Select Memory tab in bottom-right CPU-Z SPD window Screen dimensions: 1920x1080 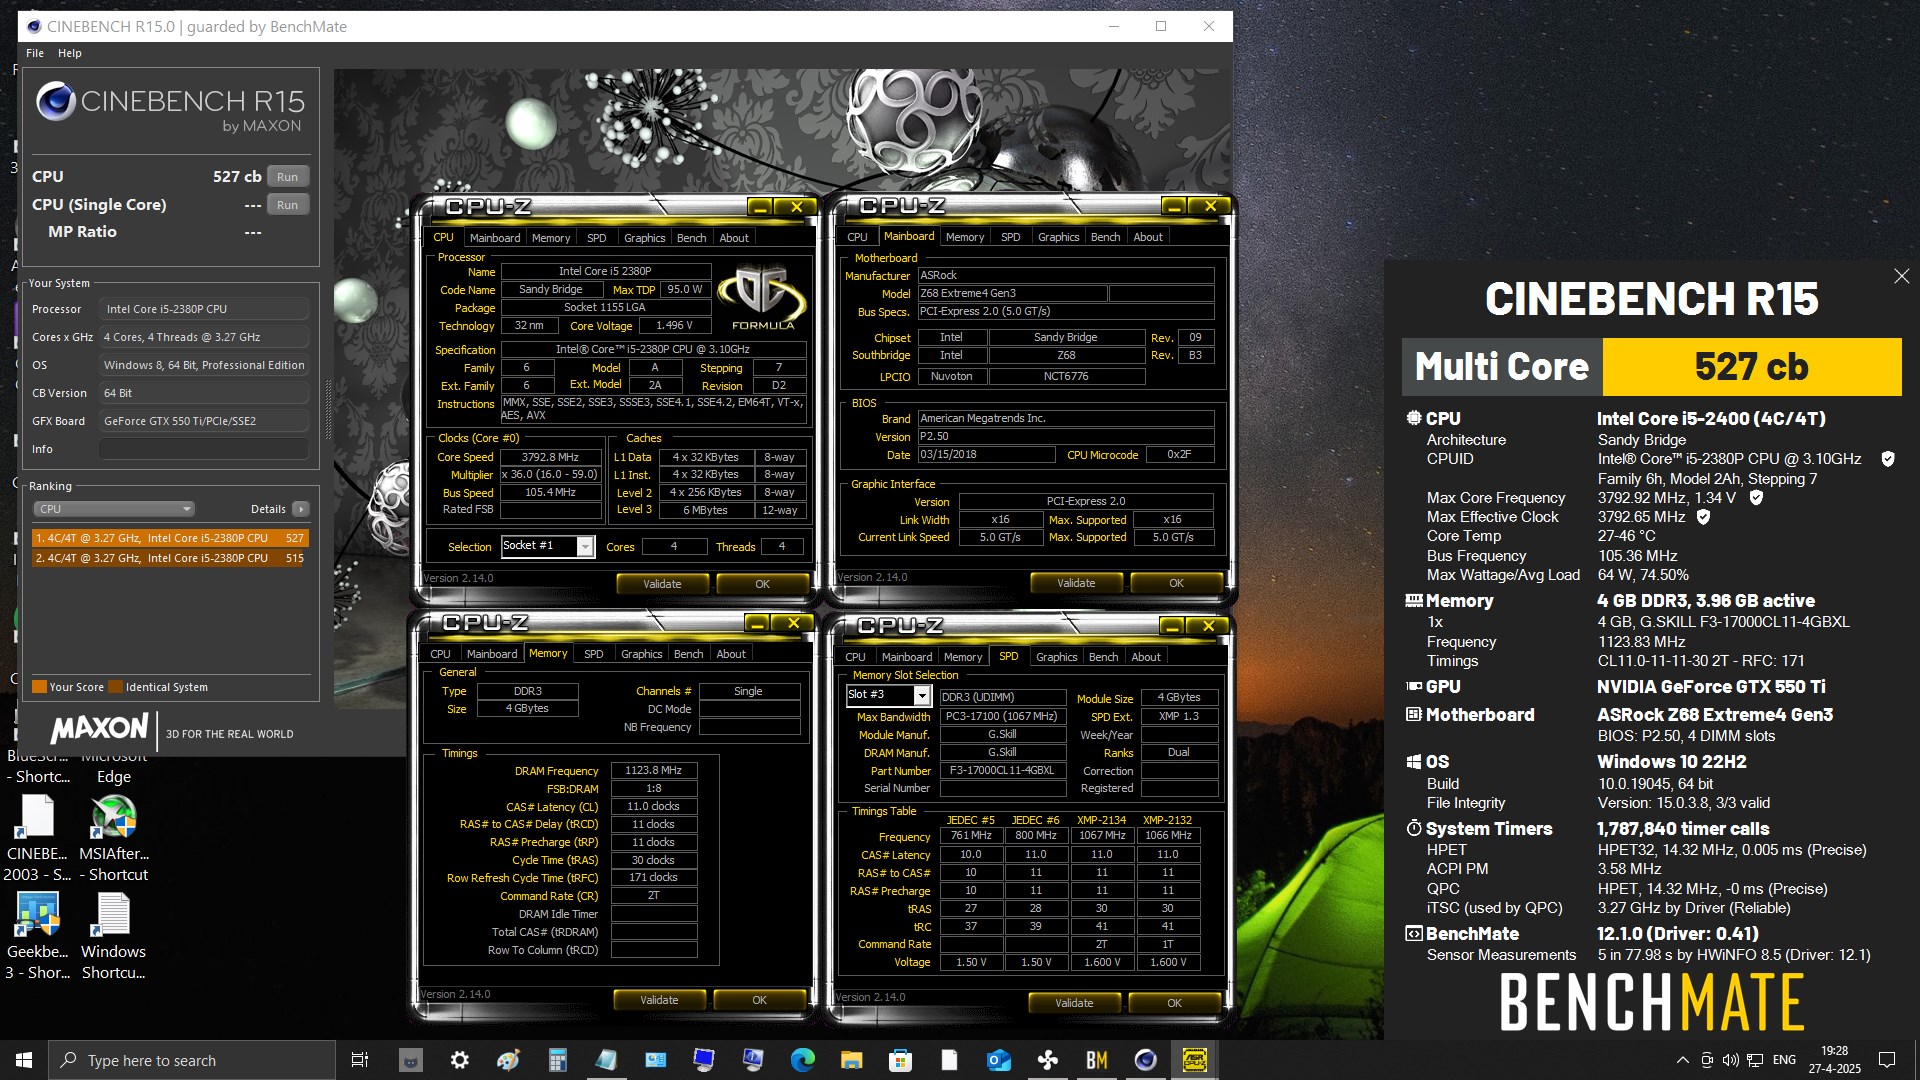click(x=963, y=657)
